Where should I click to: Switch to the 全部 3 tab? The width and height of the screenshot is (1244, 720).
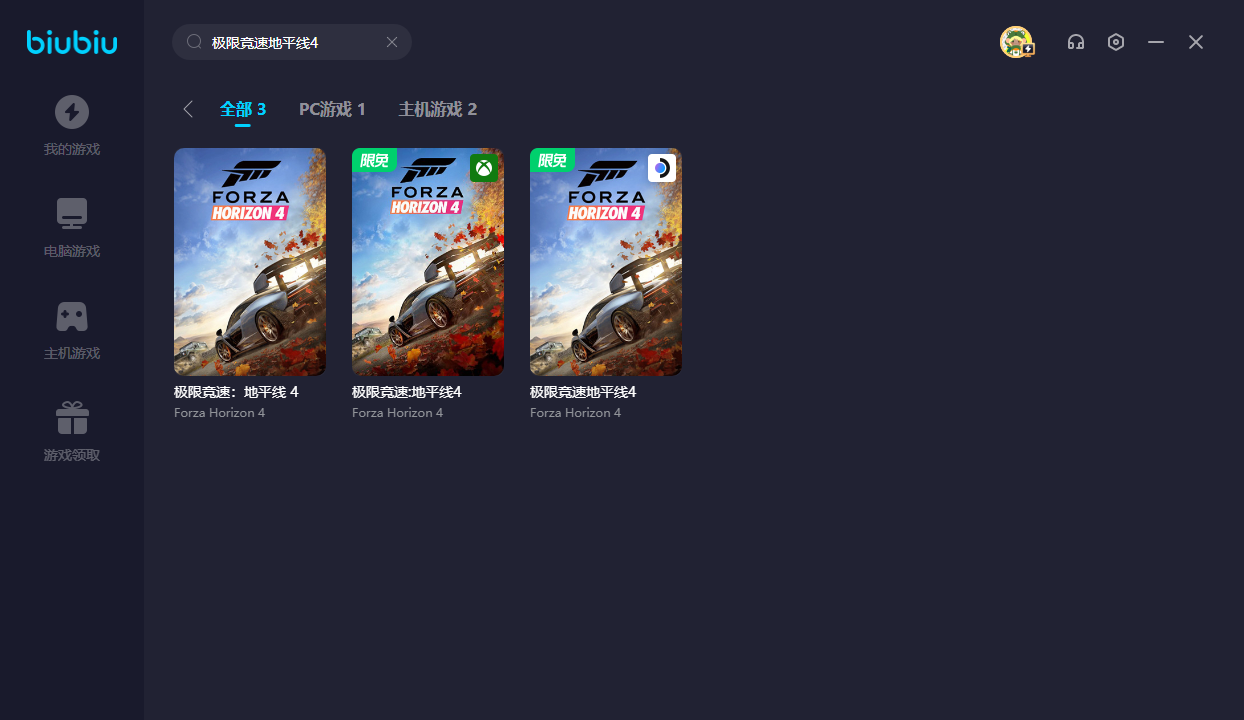(x=243, y=109)
